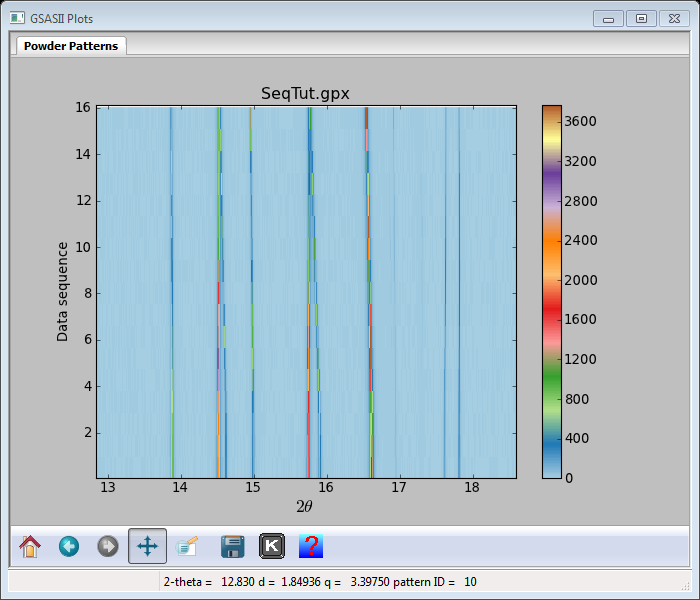Image resolution: width=700 pixels, height=600 pixels.
Task: Open help with the red question mark
Action: (x=311, y=546)
